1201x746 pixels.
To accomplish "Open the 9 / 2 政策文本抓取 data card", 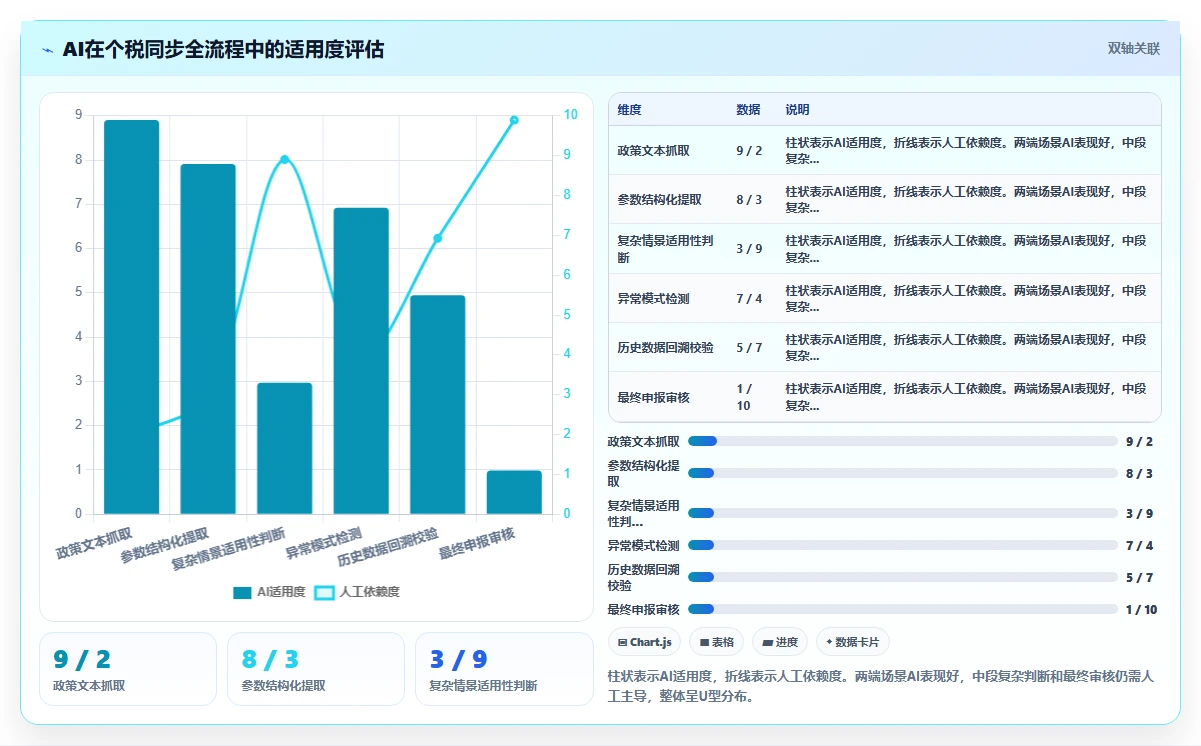I will point(128,669).
